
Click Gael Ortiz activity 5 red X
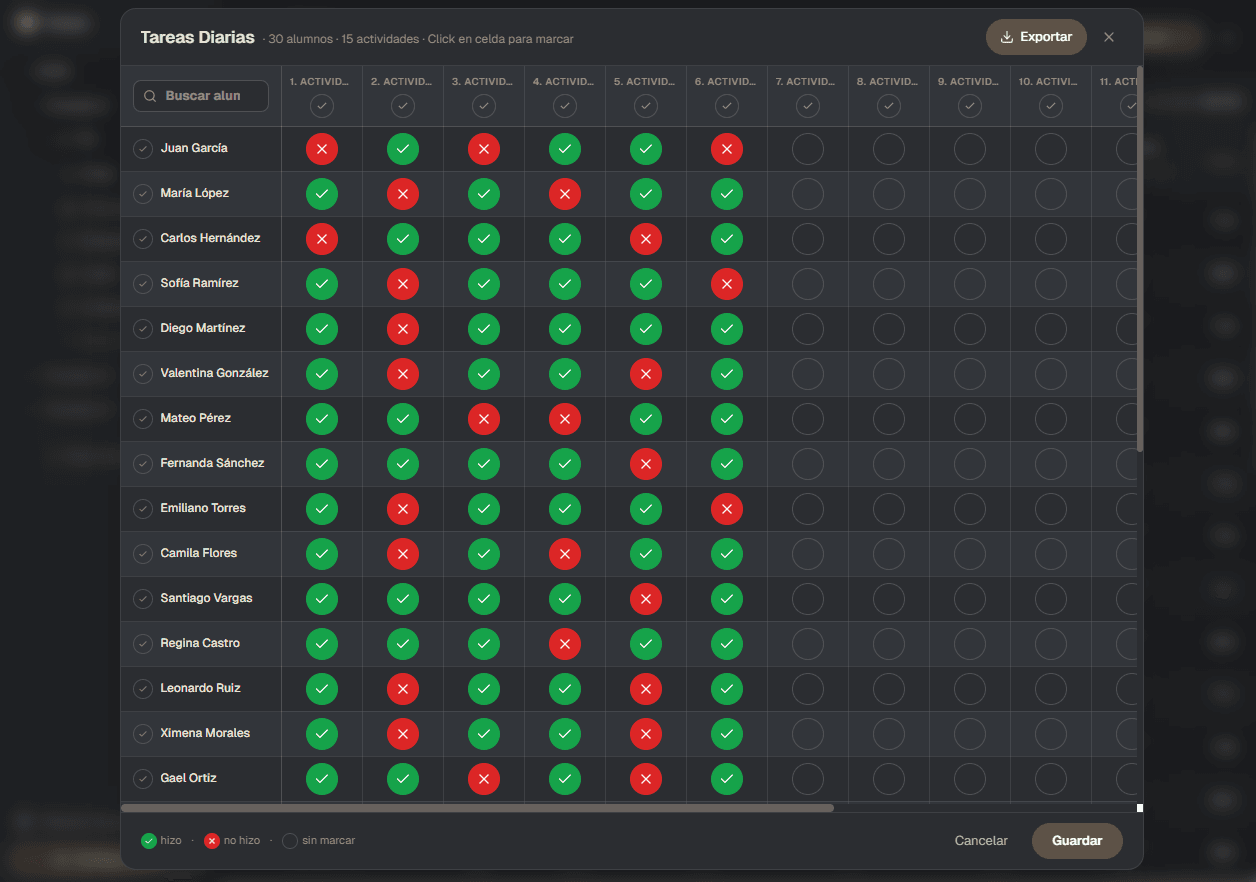[x=646, y=780]
